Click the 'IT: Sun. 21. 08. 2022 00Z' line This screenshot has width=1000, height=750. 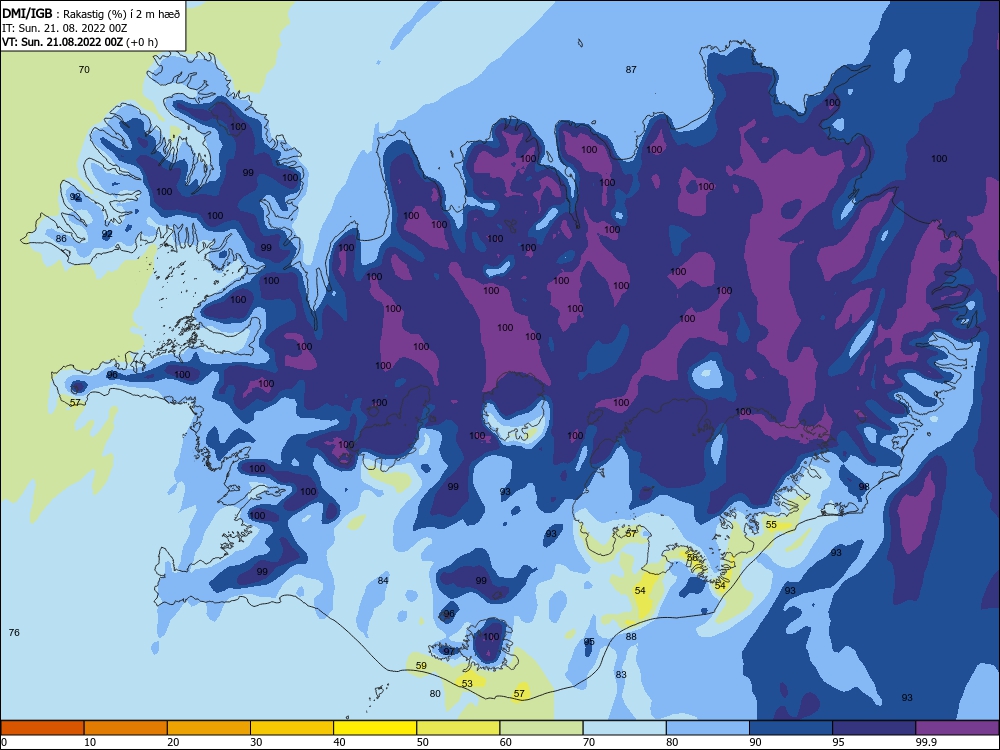point(64,28)
